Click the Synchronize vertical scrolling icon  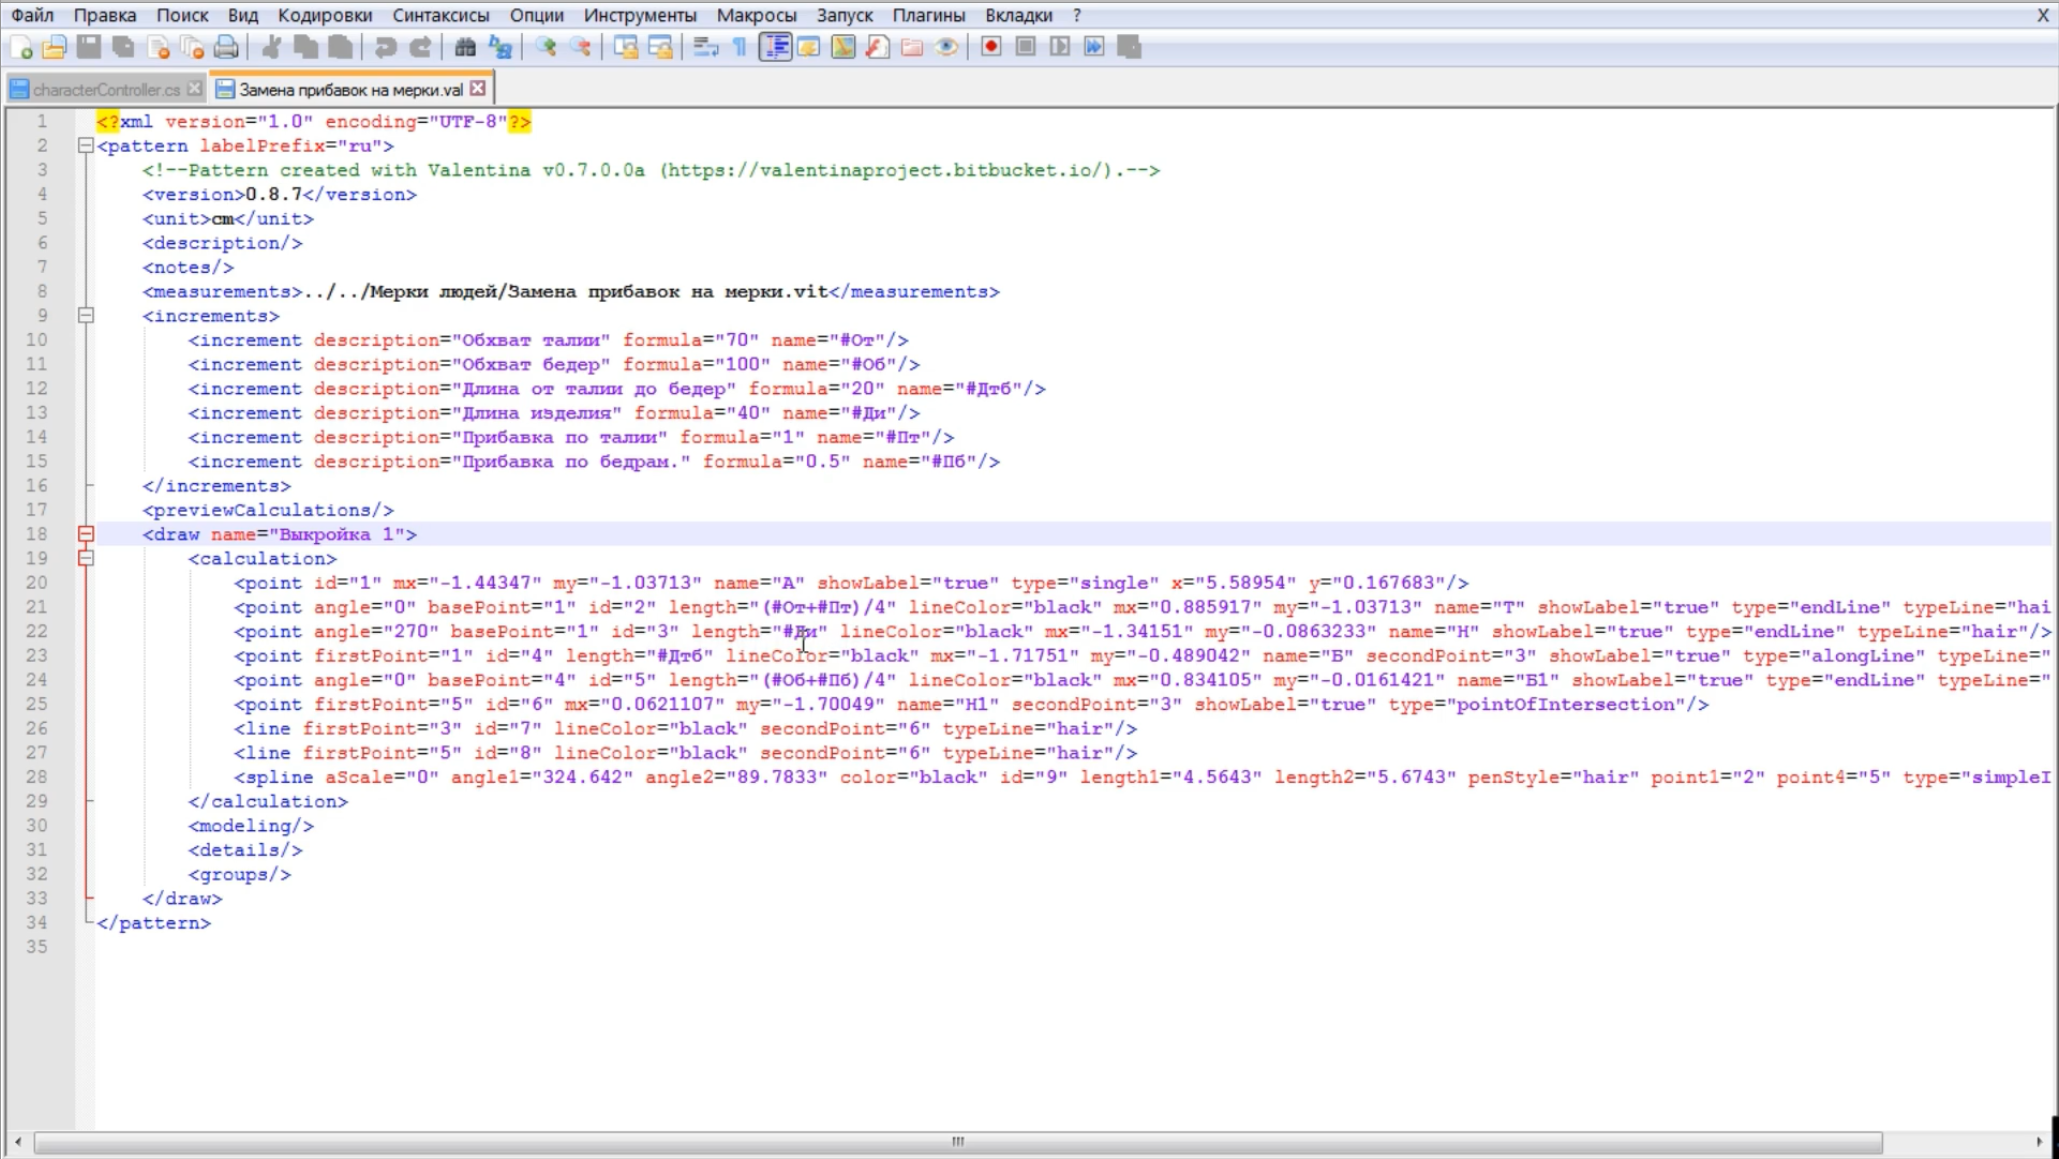(x=626, y=47)
